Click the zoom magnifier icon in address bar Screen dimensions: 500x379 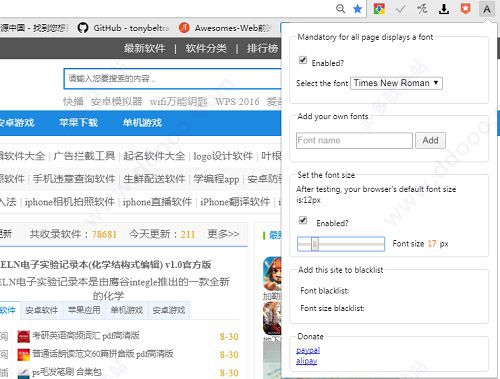pos(340,9)
